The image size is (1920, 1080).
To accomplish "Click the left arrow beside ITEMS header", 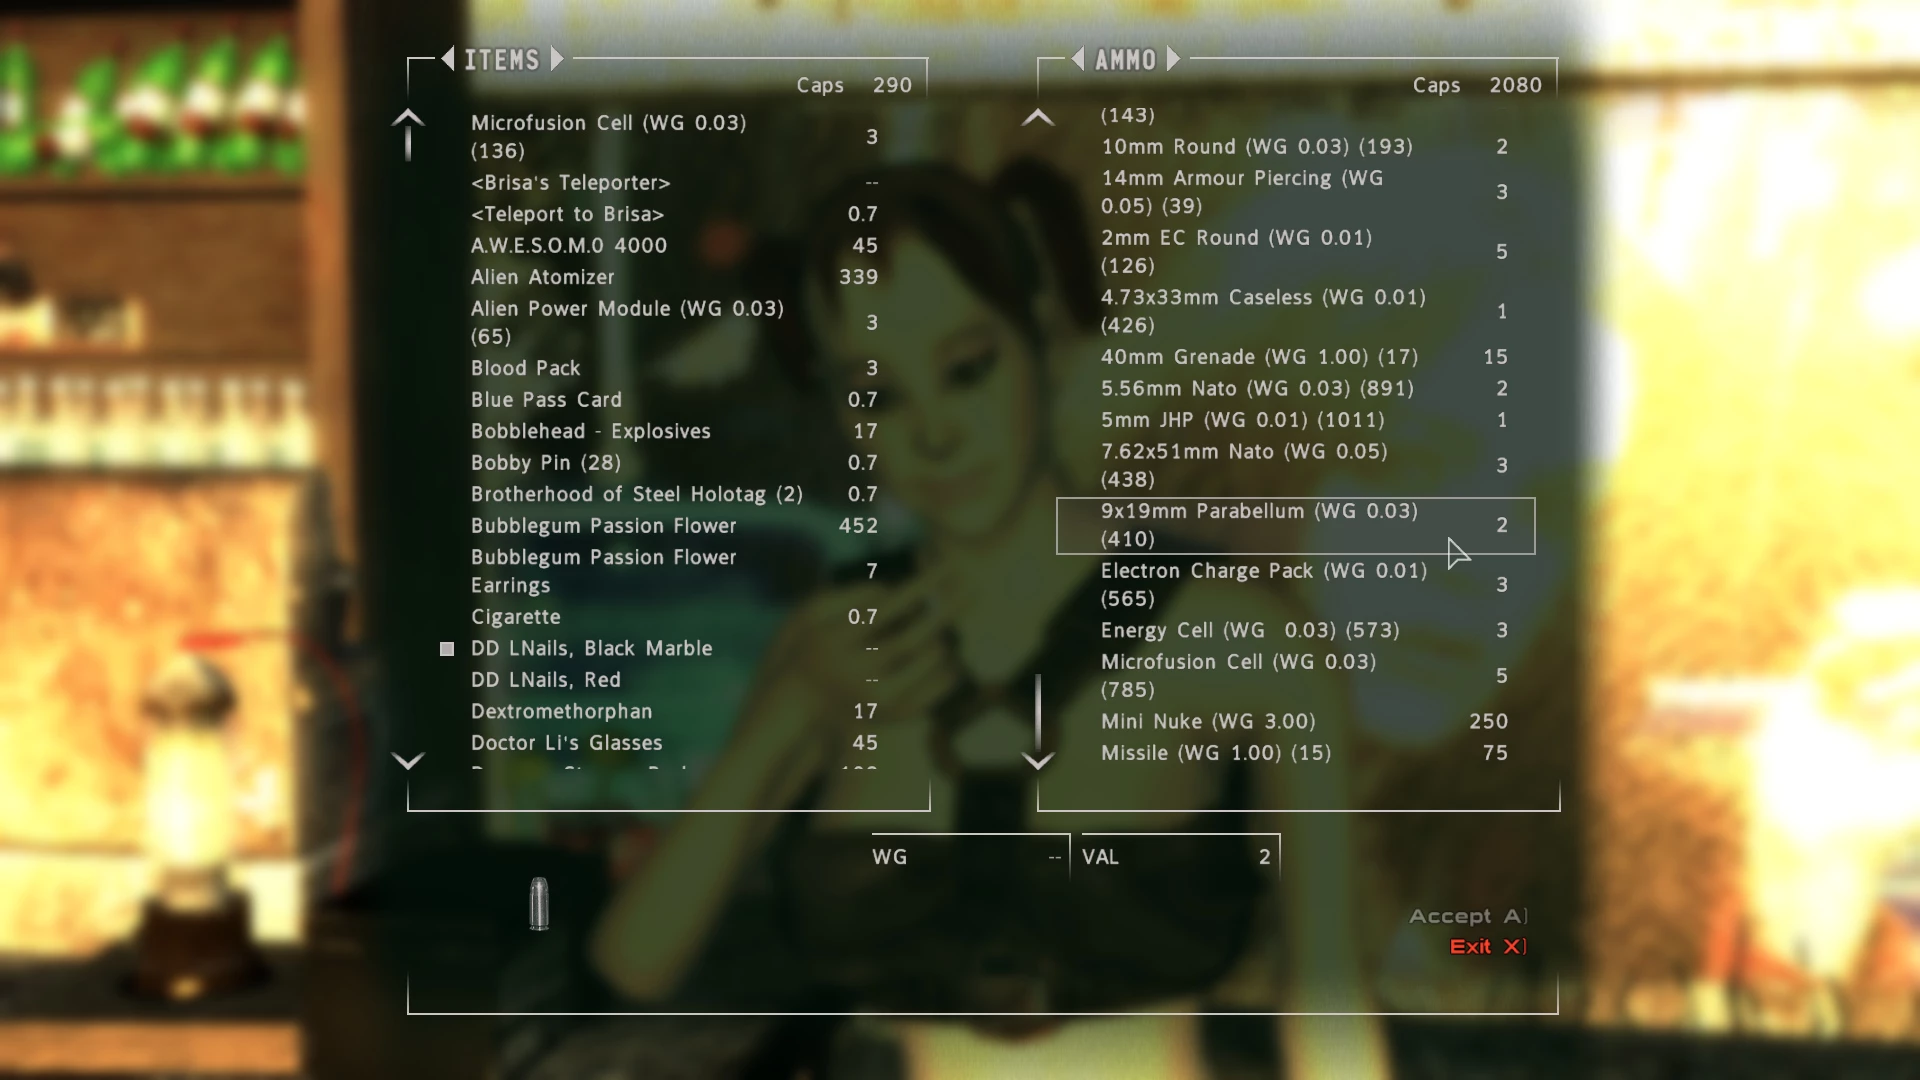I will pos(448,59).
